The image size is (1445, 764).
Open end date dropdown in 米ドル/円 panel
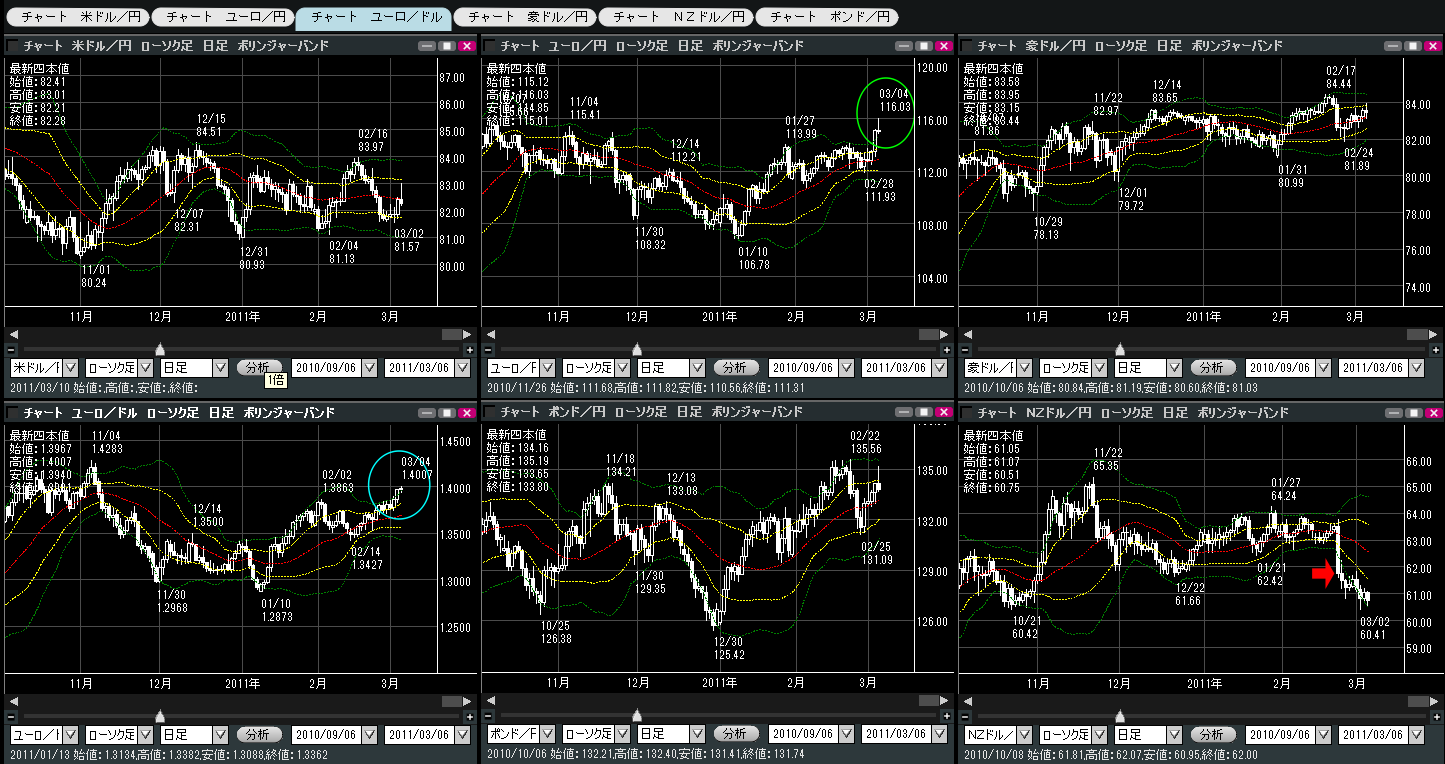(462, 368)
